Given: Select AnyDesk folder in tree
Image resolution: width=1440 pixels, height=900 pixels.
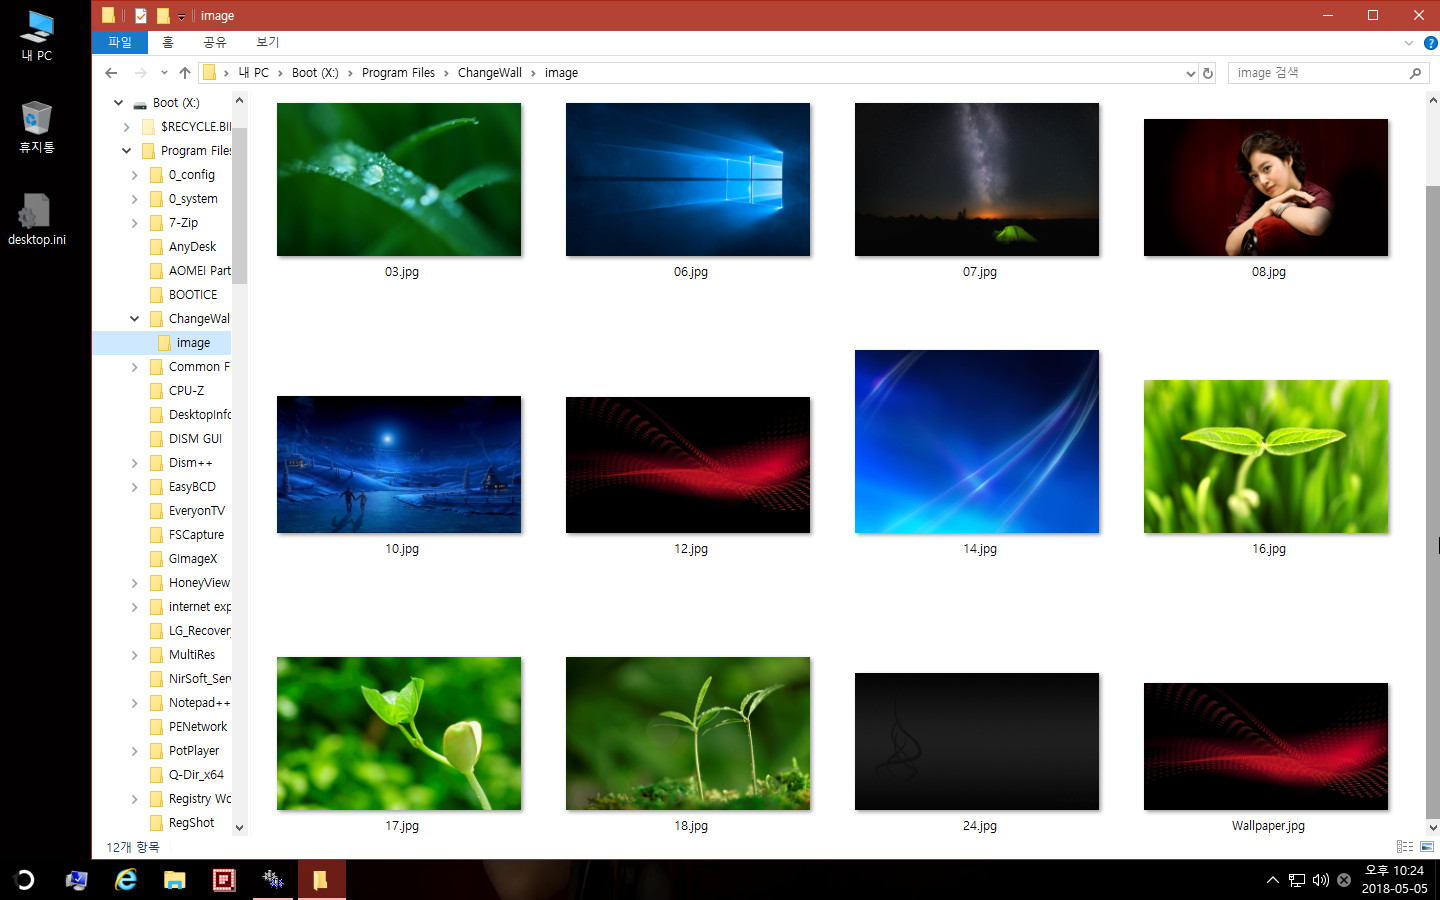Looking at the screenshot, I should pyautogui.click(x=192, y=247).
